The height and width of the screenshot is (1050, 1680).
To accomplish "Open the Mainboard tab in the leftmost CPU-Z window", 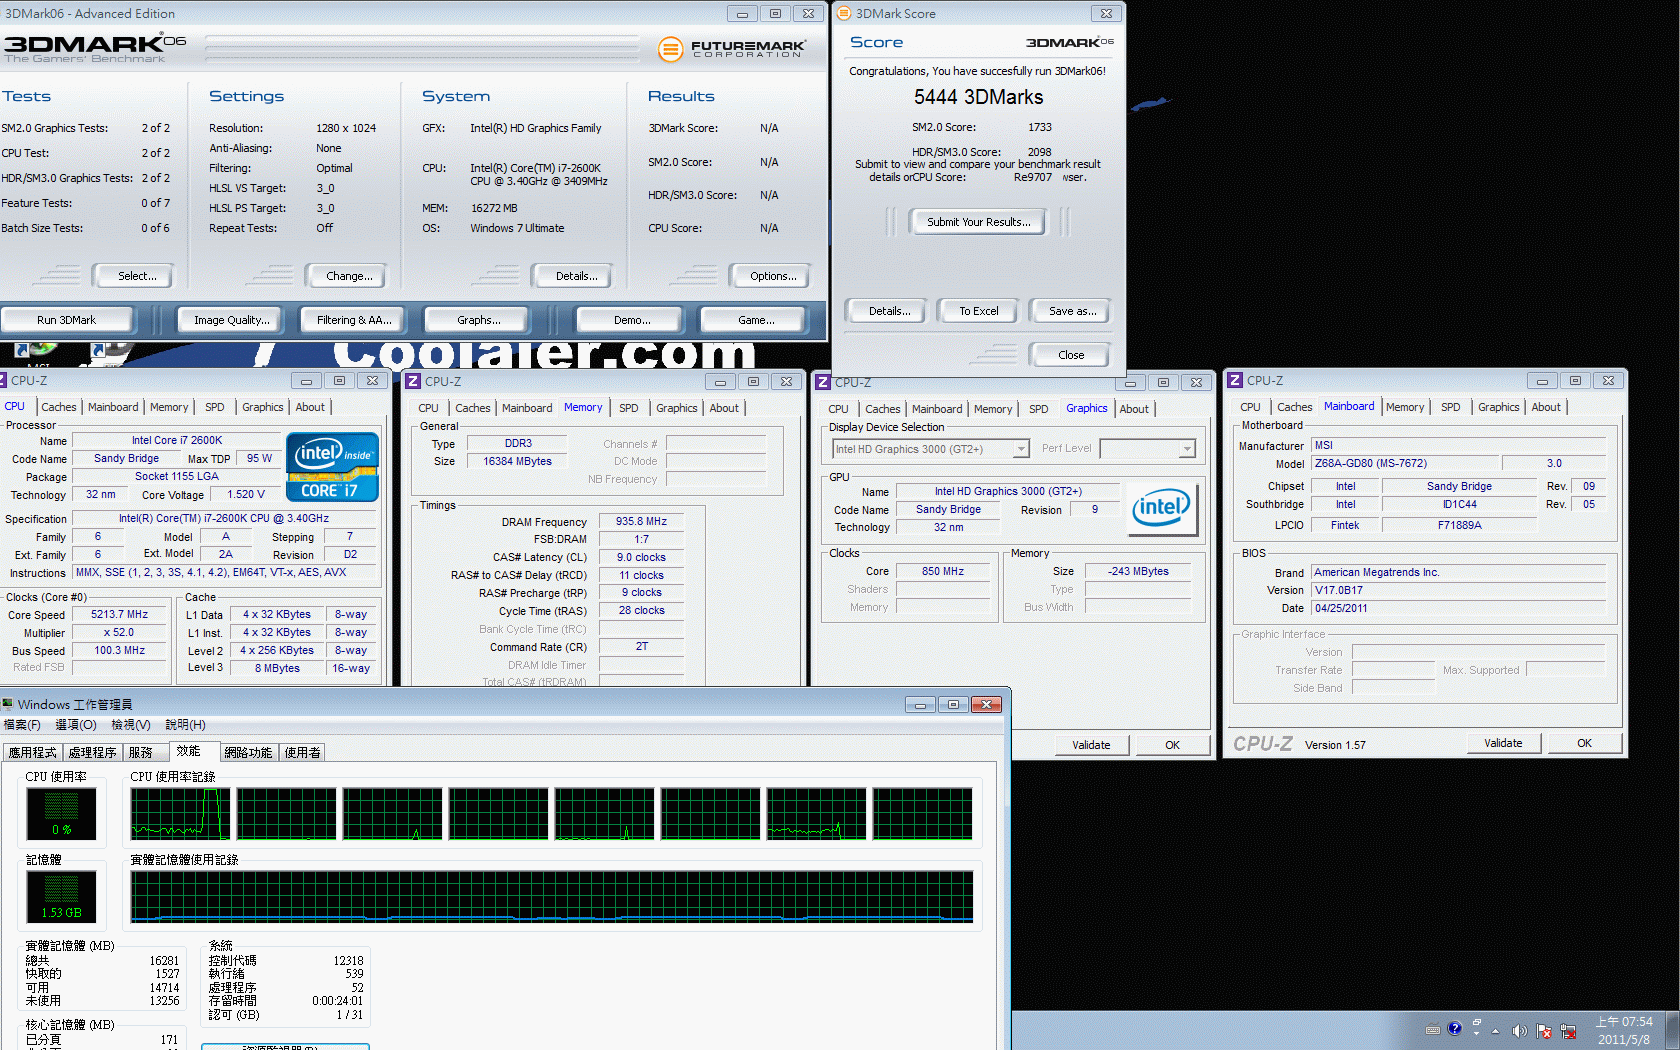I will (x=113, y=407).
